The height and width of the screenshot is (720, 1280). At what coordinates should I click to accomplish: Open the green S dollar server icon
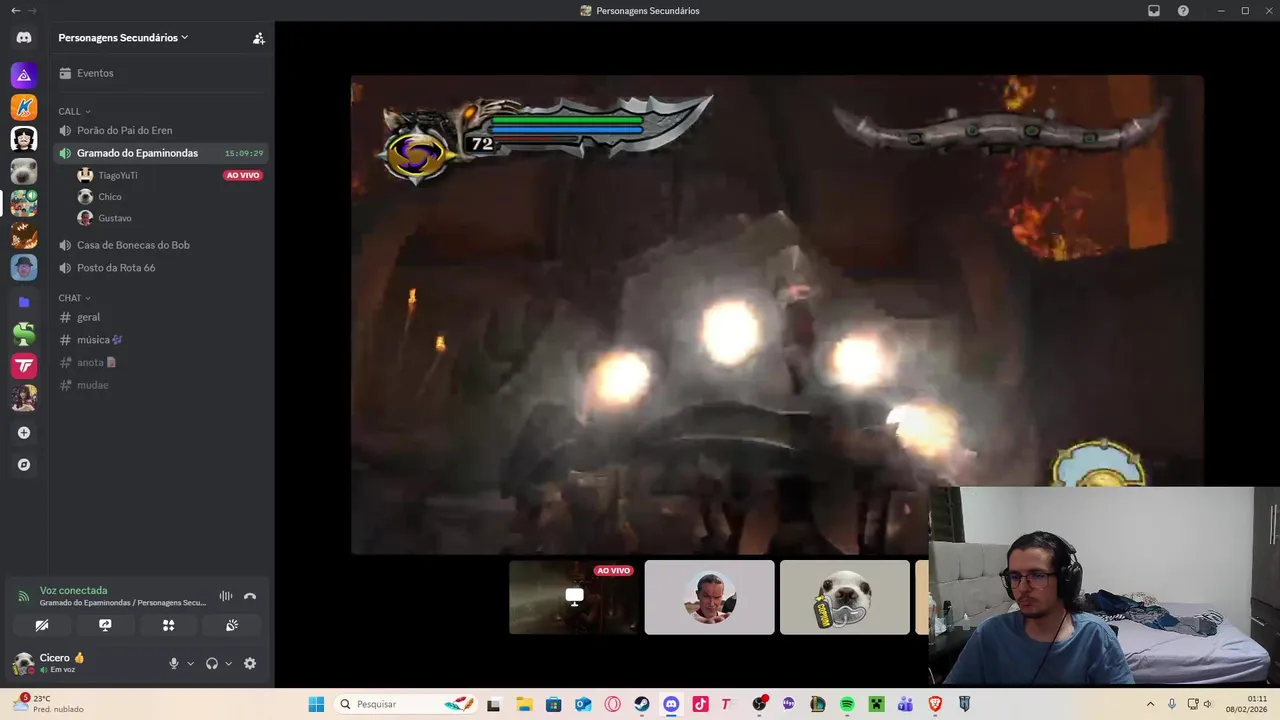pos(24,334)
